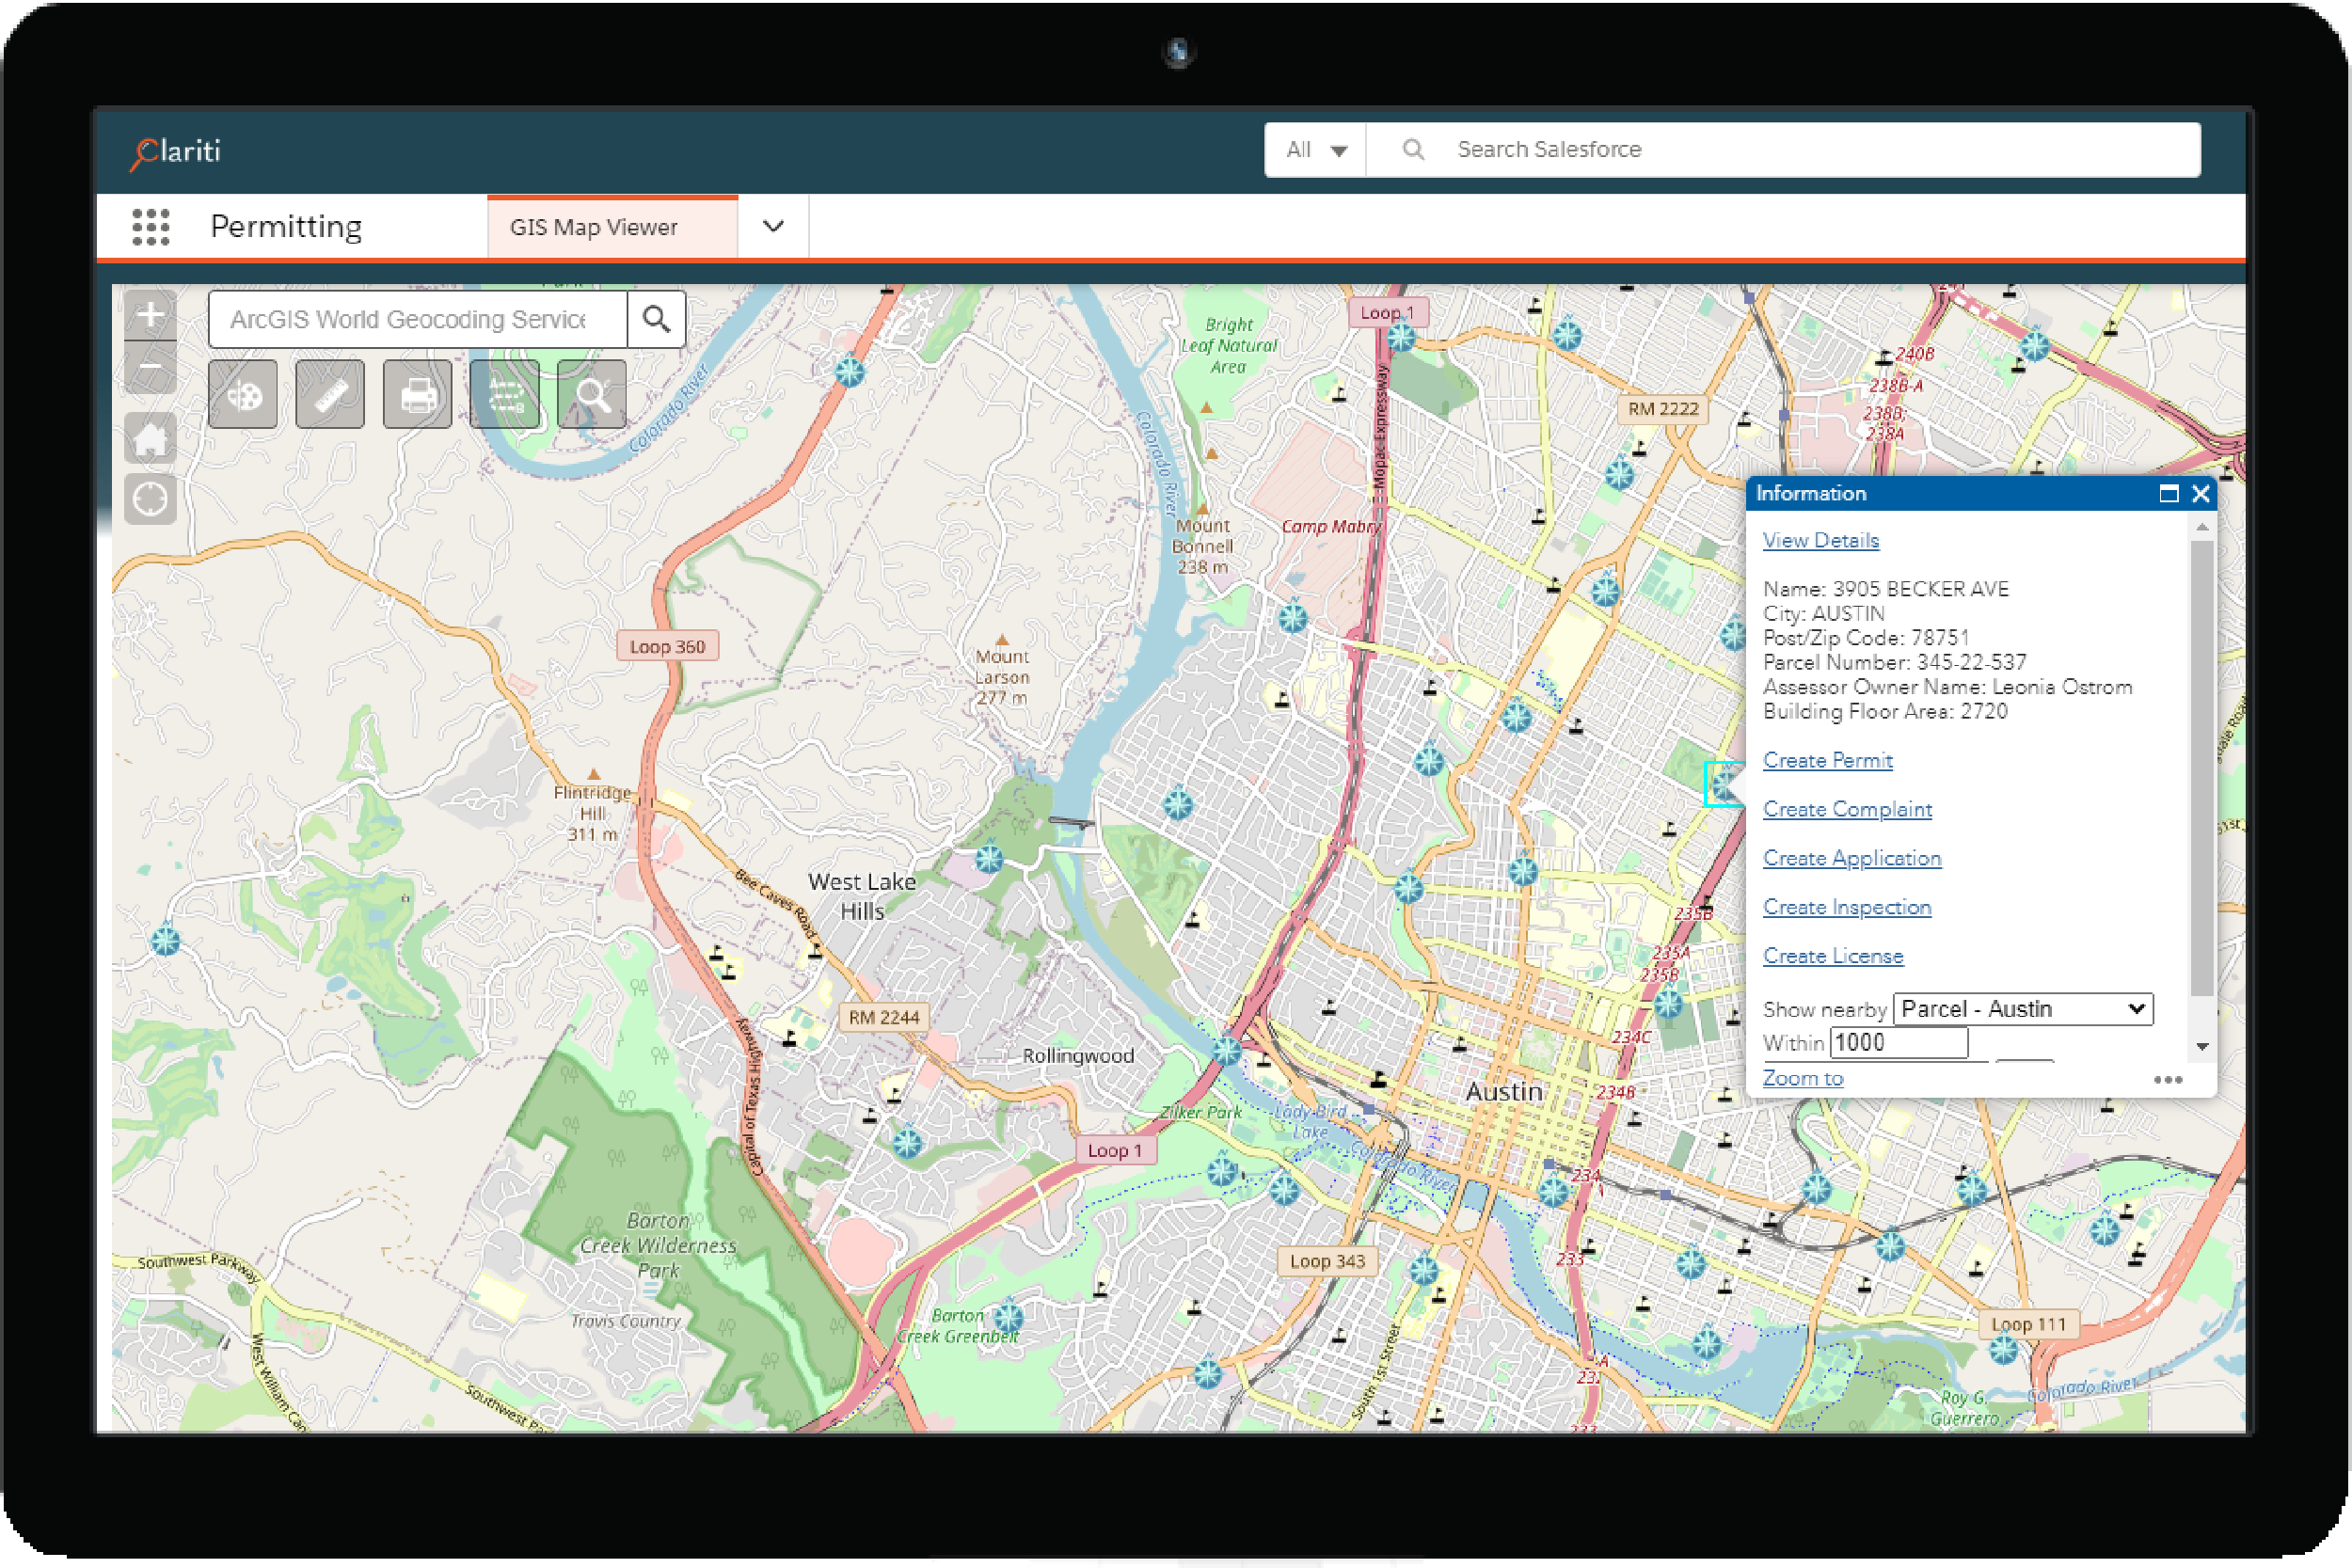Open the Draw palette tool
The width and height of the screenshot is (2352, 1568).
[243, 395]
